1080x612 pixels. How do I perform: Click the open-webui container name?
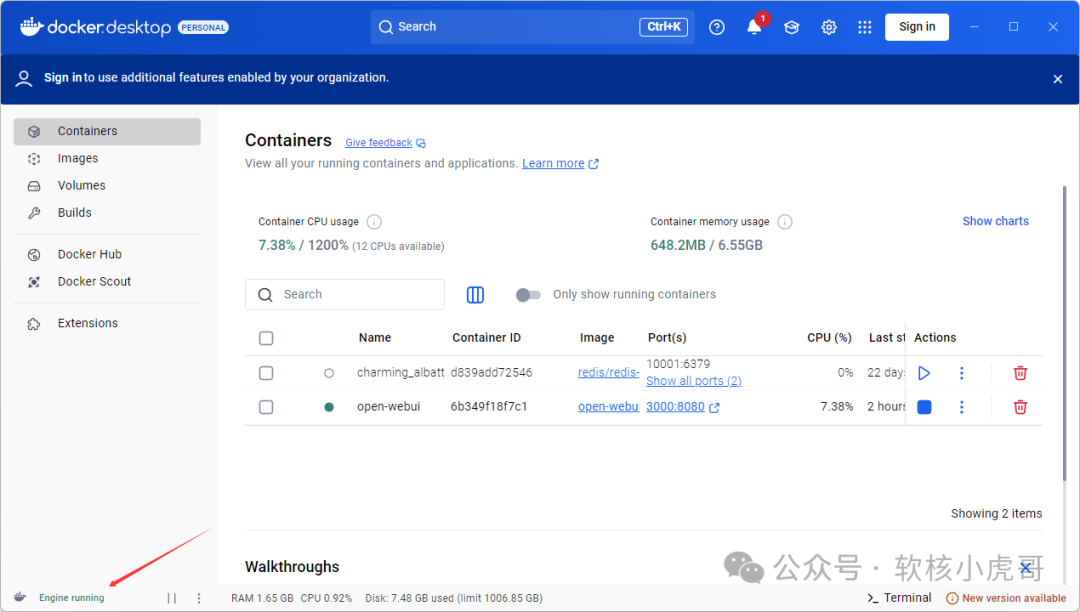(x=388, y=406)
